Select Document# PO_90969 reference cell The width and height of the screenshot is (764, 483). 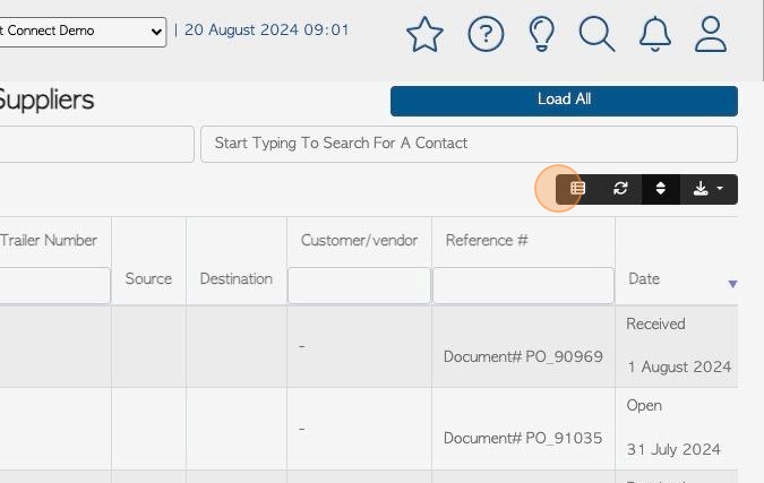pos(523,357)
